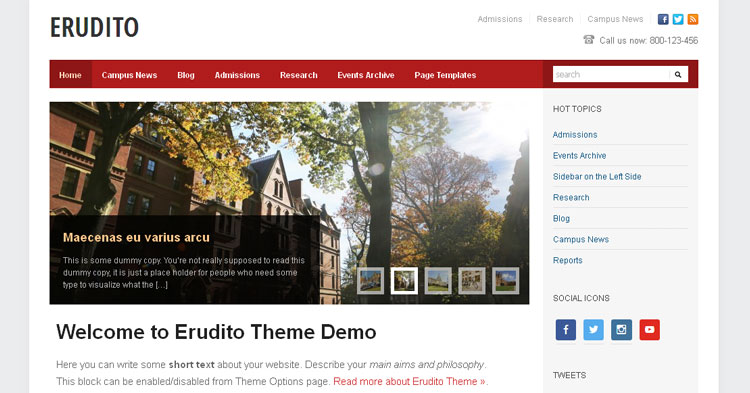
Task: Select first slider thumbnail
Action: [371, 281]
